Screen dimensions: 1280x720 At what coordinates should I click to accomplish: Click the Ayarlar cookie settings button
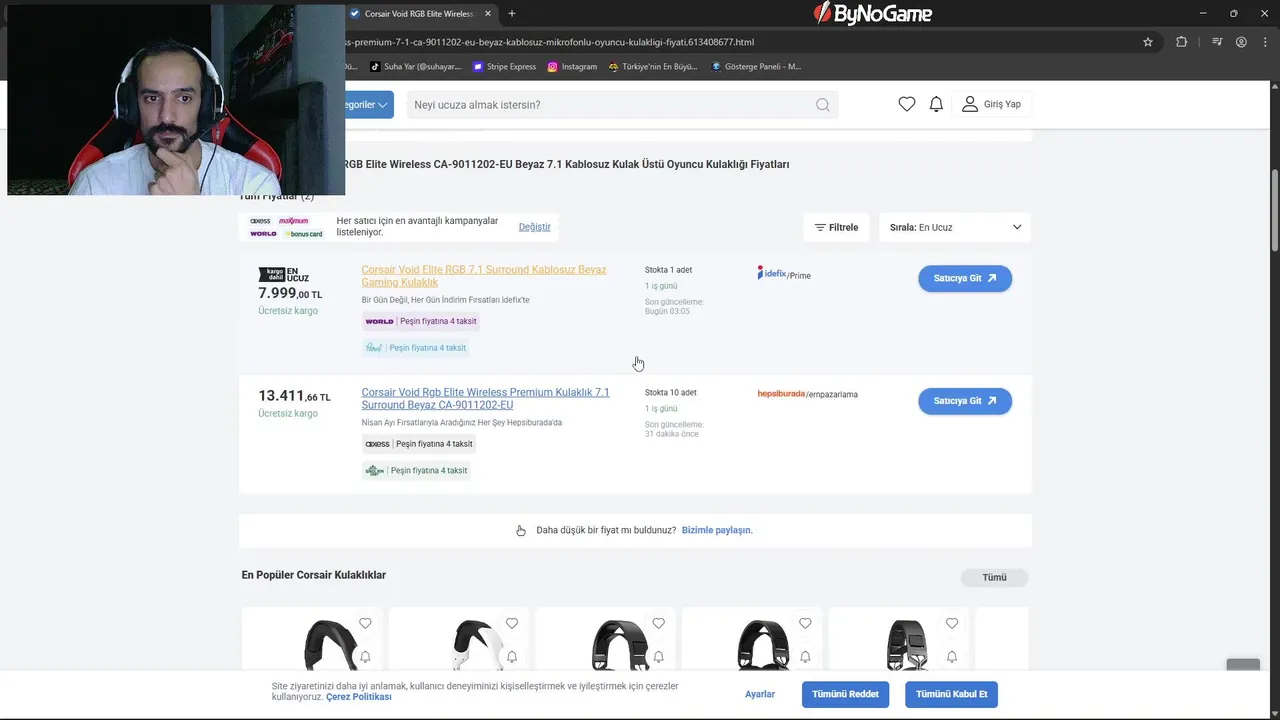pos(760,694)
